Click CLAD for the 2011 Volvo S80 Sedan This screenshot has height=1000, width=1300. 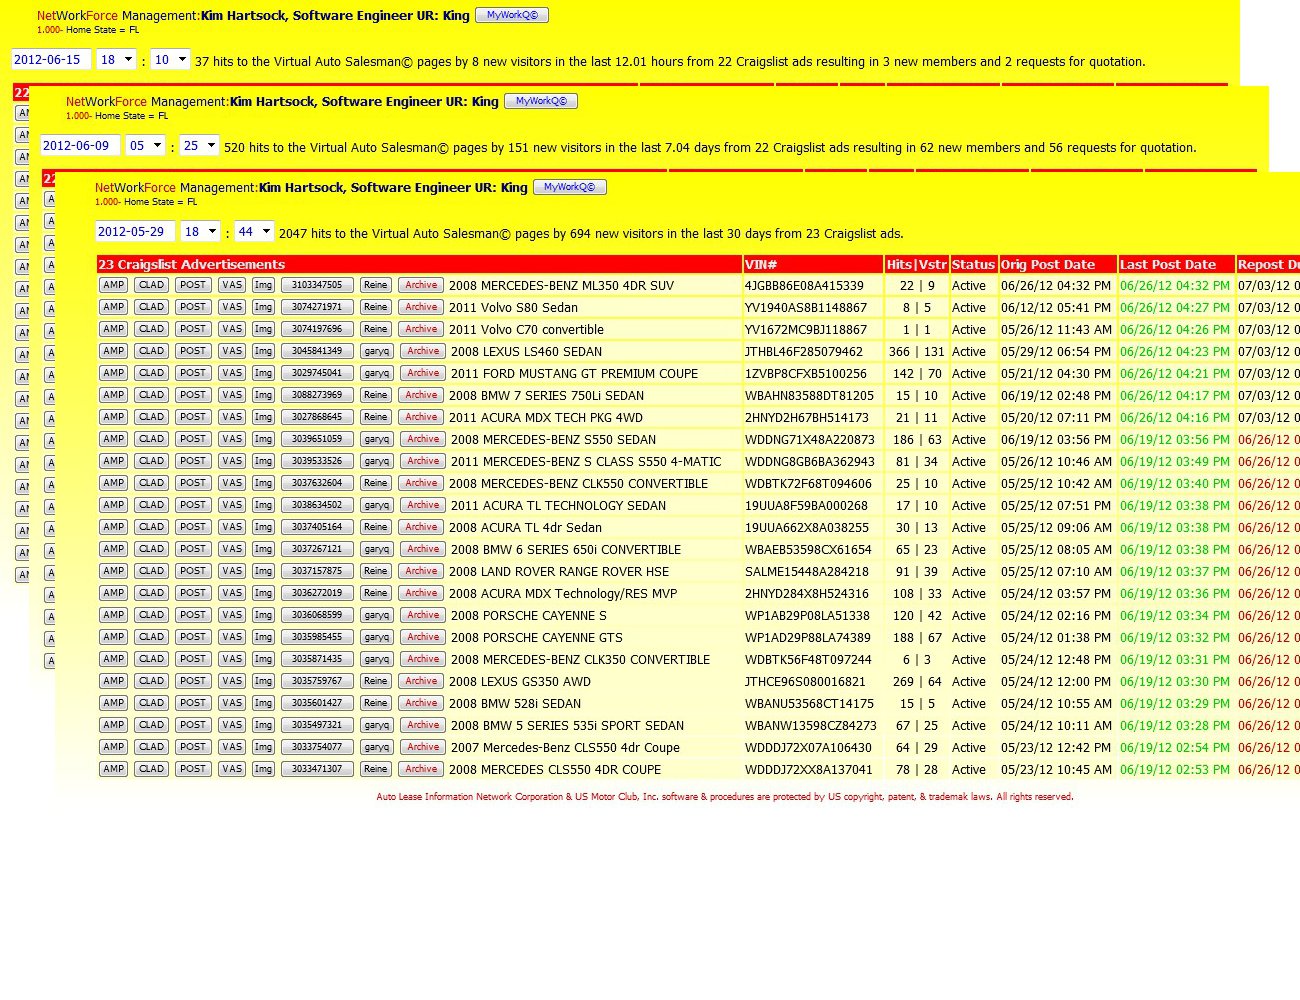click(x=152, y=307)
